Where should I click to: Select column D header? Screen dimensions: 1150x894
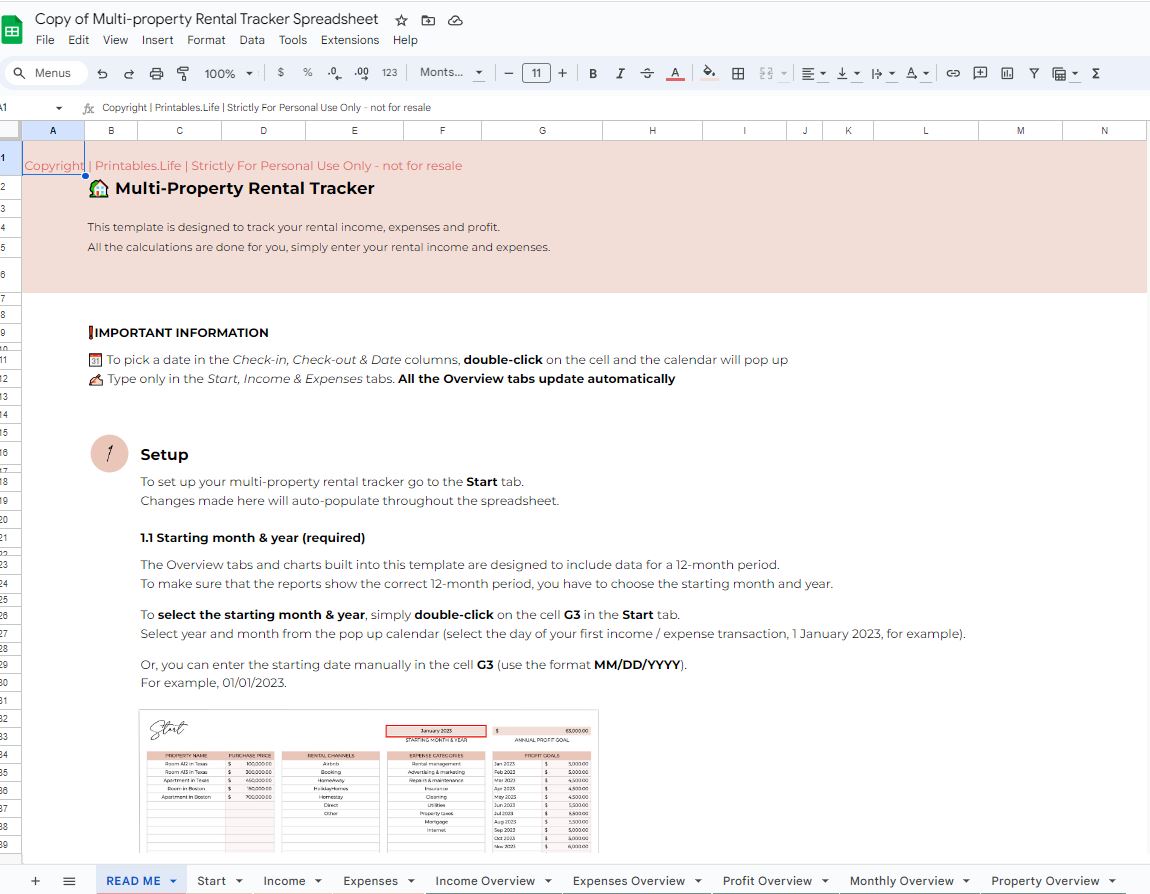(x=263, y=131)
